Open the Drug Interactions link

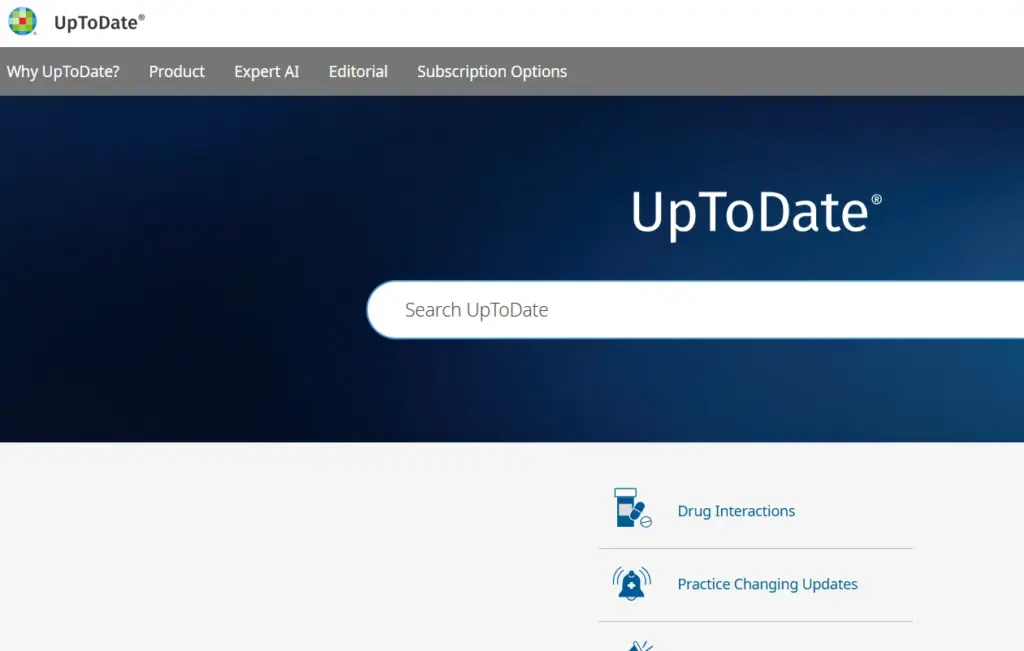coord(736,511)
